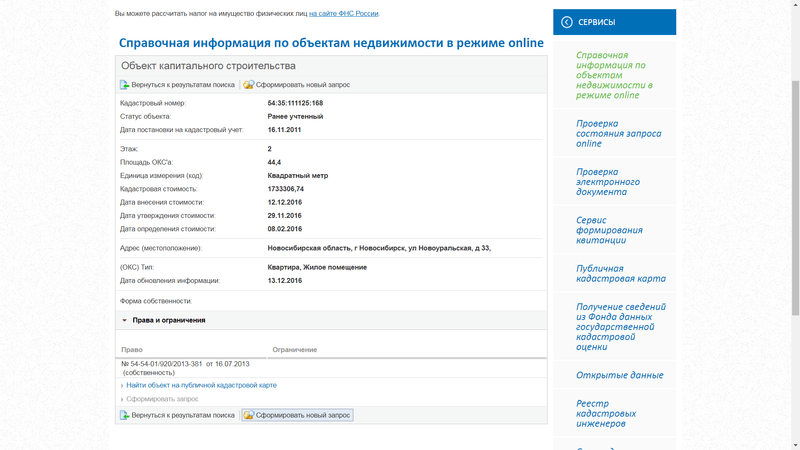
Task: Click the 'Ограничение' column header
Action: 294,349
